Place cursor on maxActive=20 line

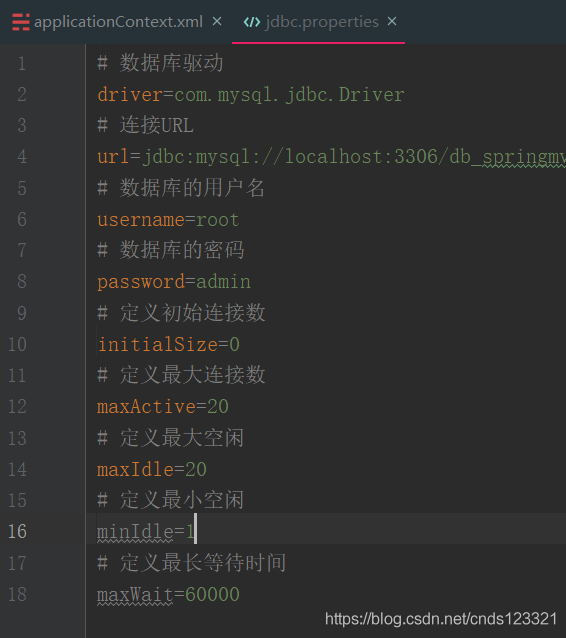(x=163, y=407)
